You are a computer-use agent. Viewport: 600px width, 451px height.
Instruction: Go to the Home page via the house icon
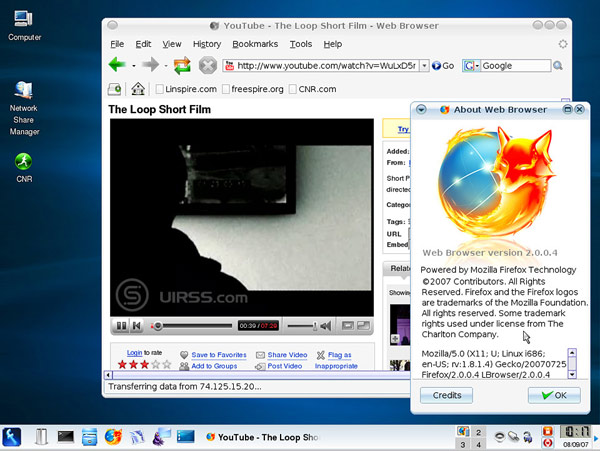[x=138, y=89]
